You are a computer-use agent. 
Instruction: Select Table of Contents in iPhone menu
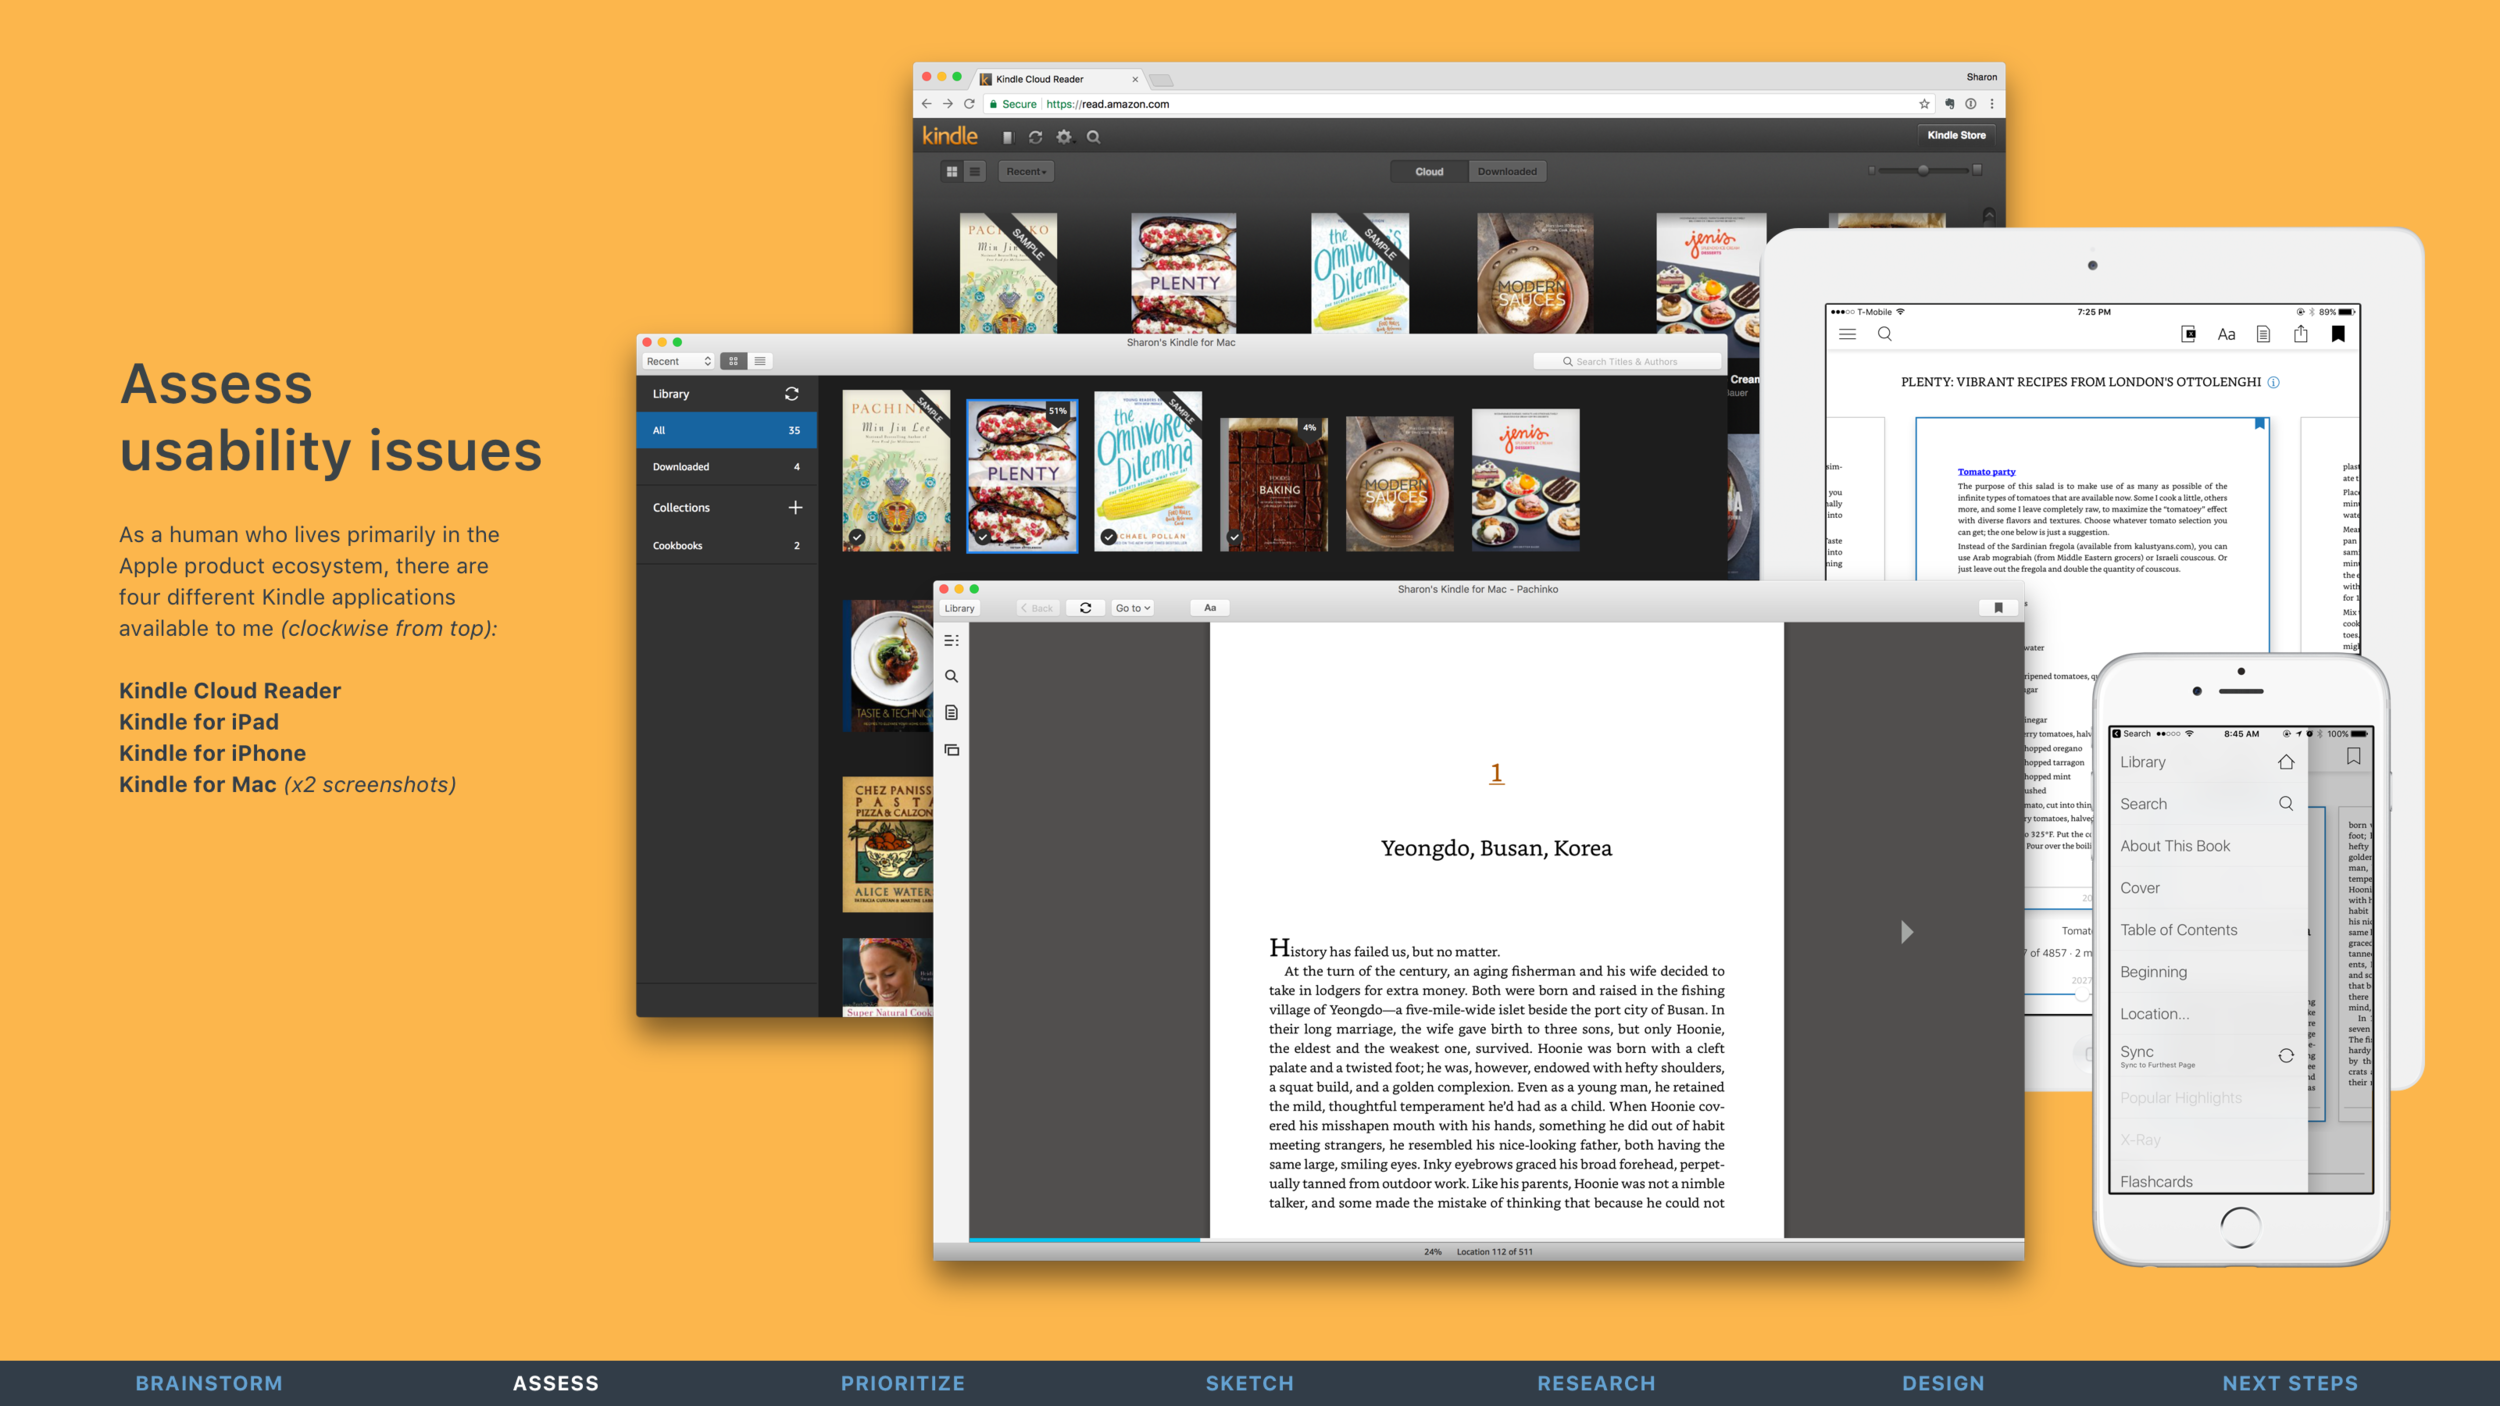pos(2178,930)
